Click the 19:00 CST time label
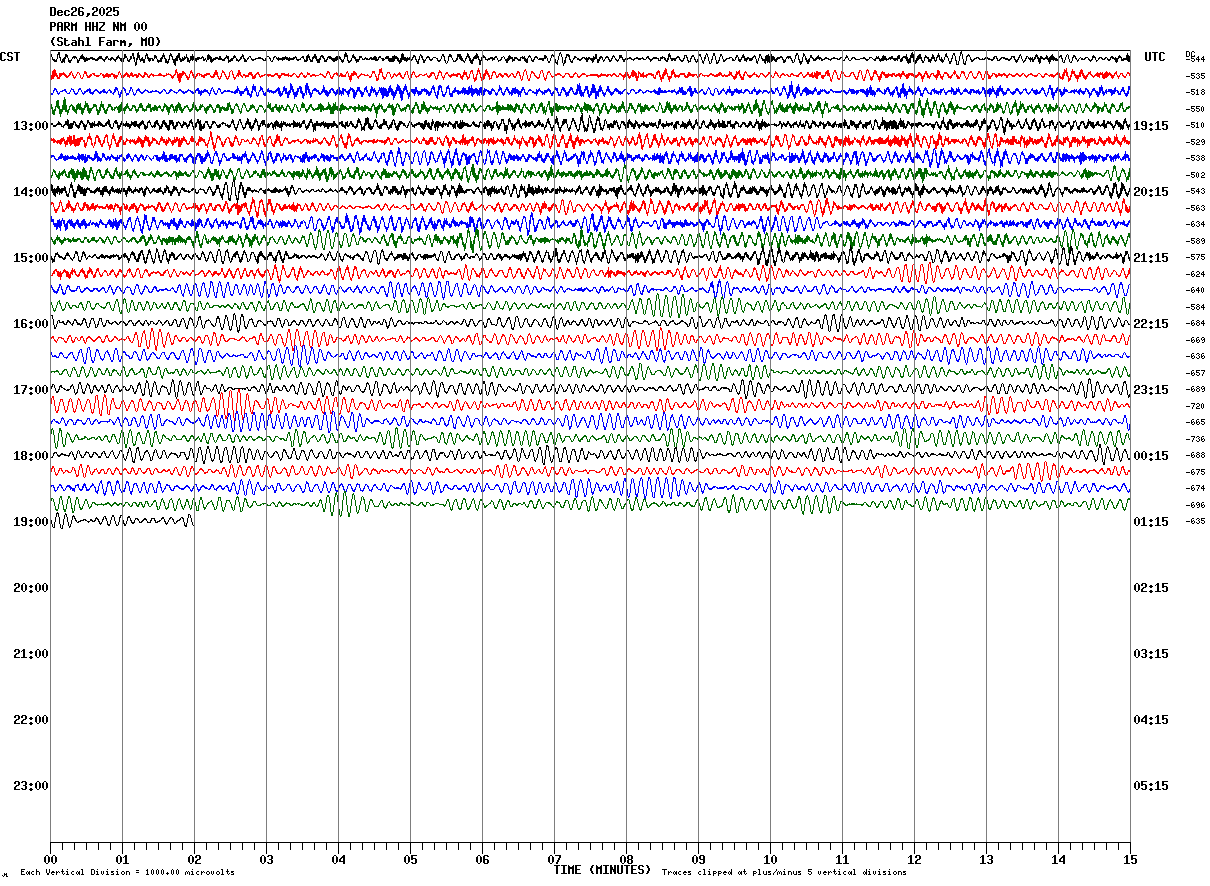This screenshot has width=1210, height=886. pos(31,522)
